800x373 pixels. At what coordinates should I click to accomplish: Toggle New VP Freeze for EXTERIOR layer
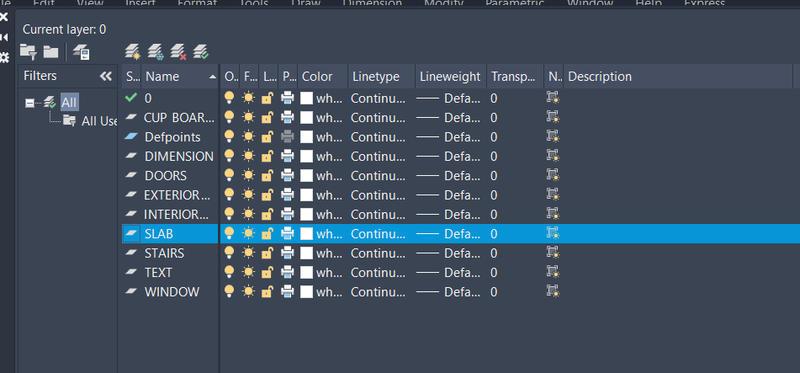pos(553,194)
